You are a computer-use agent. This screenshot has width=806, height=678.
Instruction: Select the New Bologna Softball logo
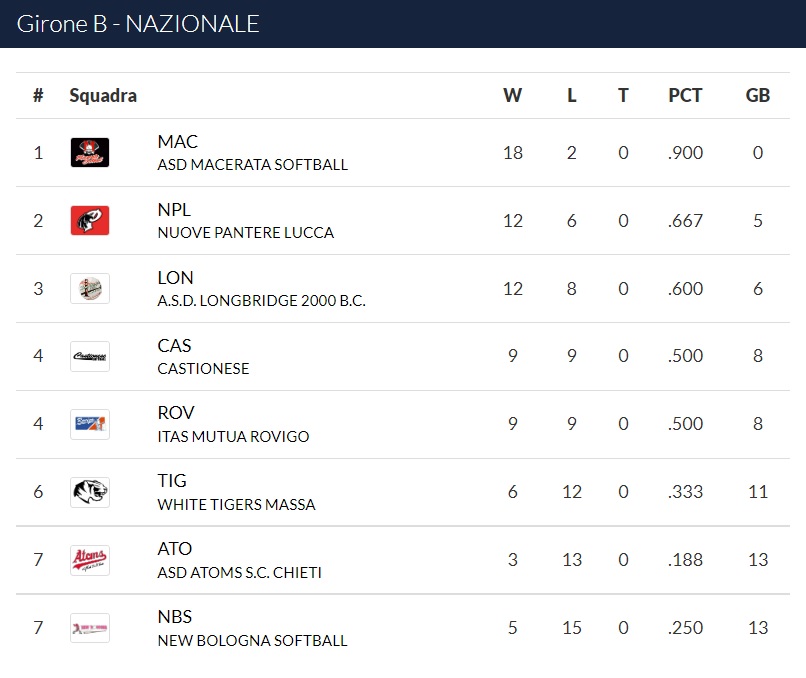click(90, 628)
